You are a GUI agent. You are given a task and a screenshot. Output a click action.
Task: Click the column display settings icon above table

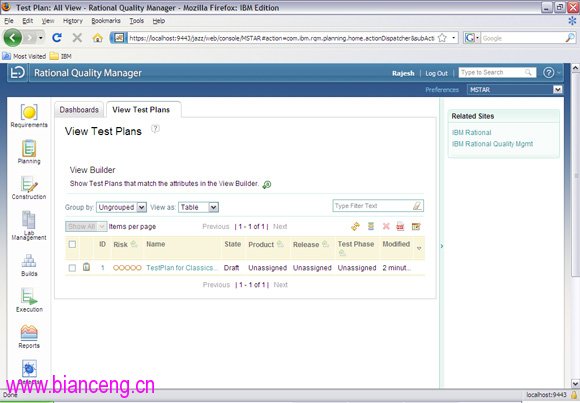click(416, 226)
